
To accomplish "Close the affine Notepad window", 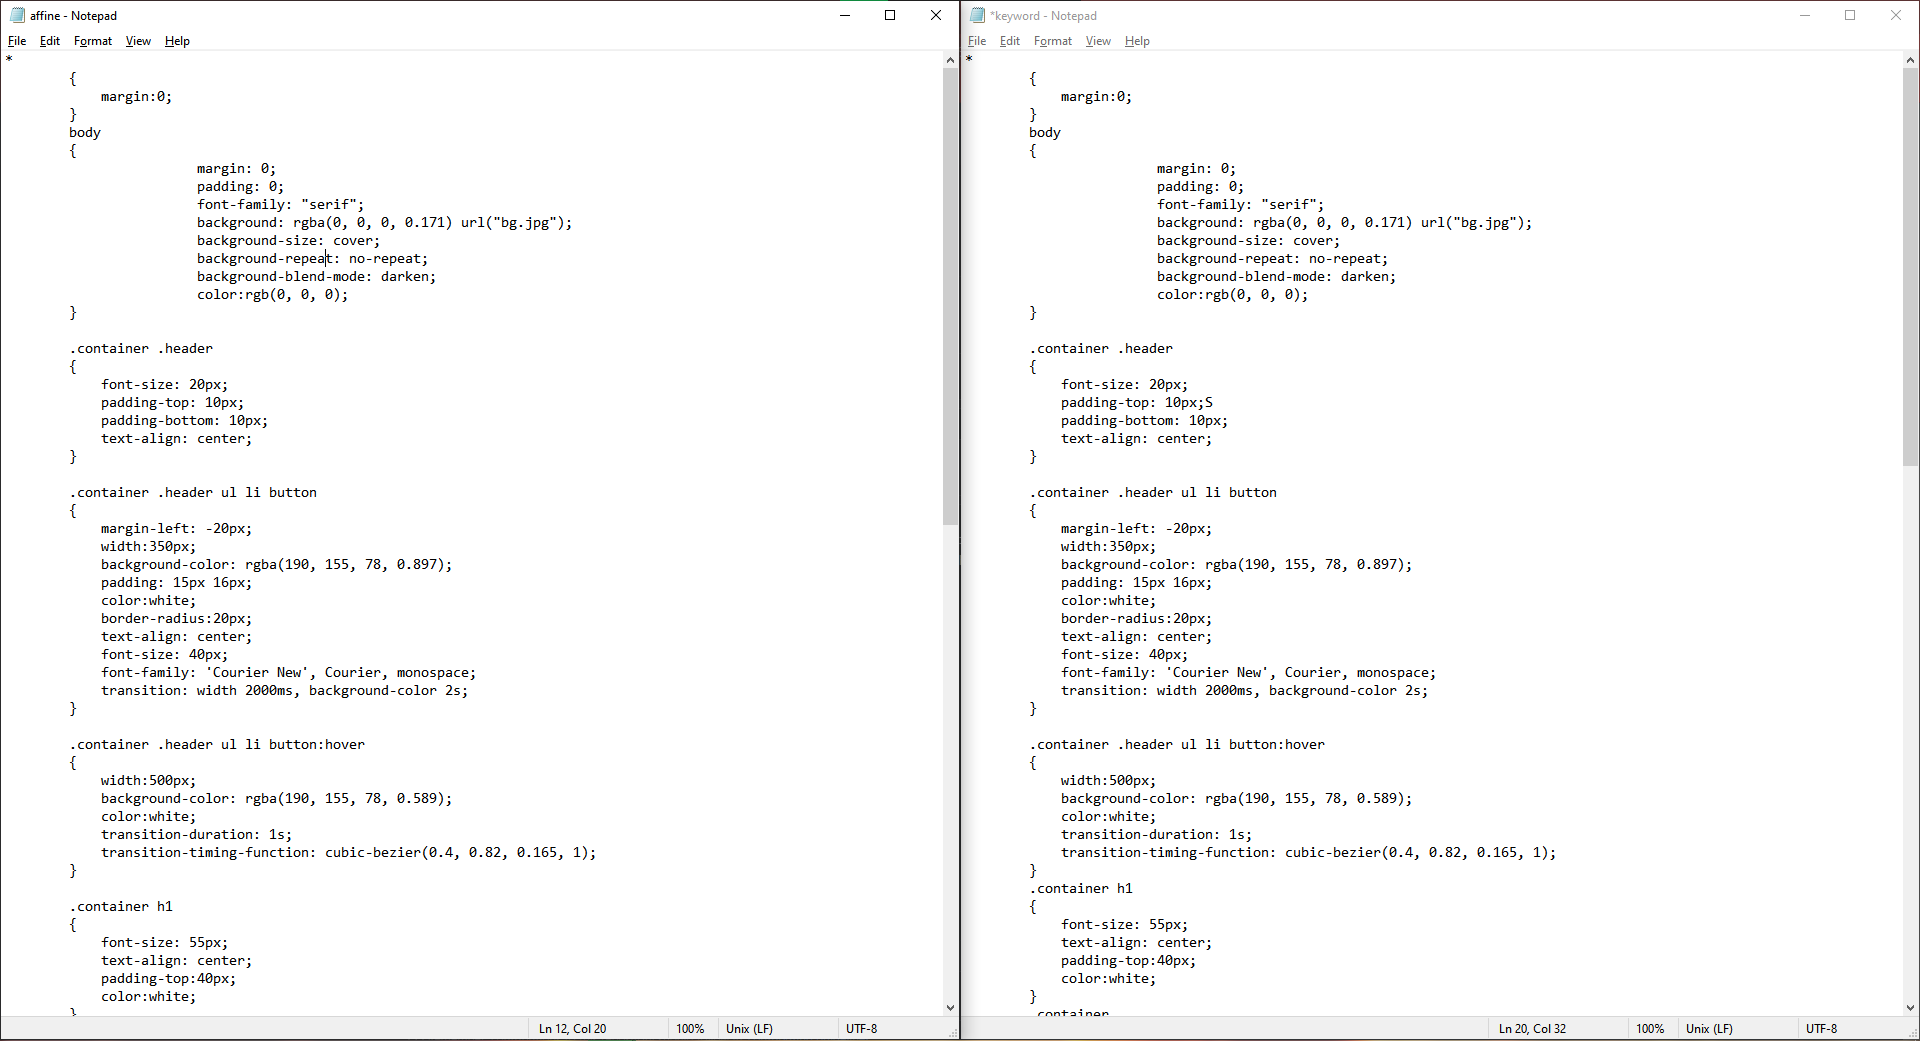I will pos(936,15).
